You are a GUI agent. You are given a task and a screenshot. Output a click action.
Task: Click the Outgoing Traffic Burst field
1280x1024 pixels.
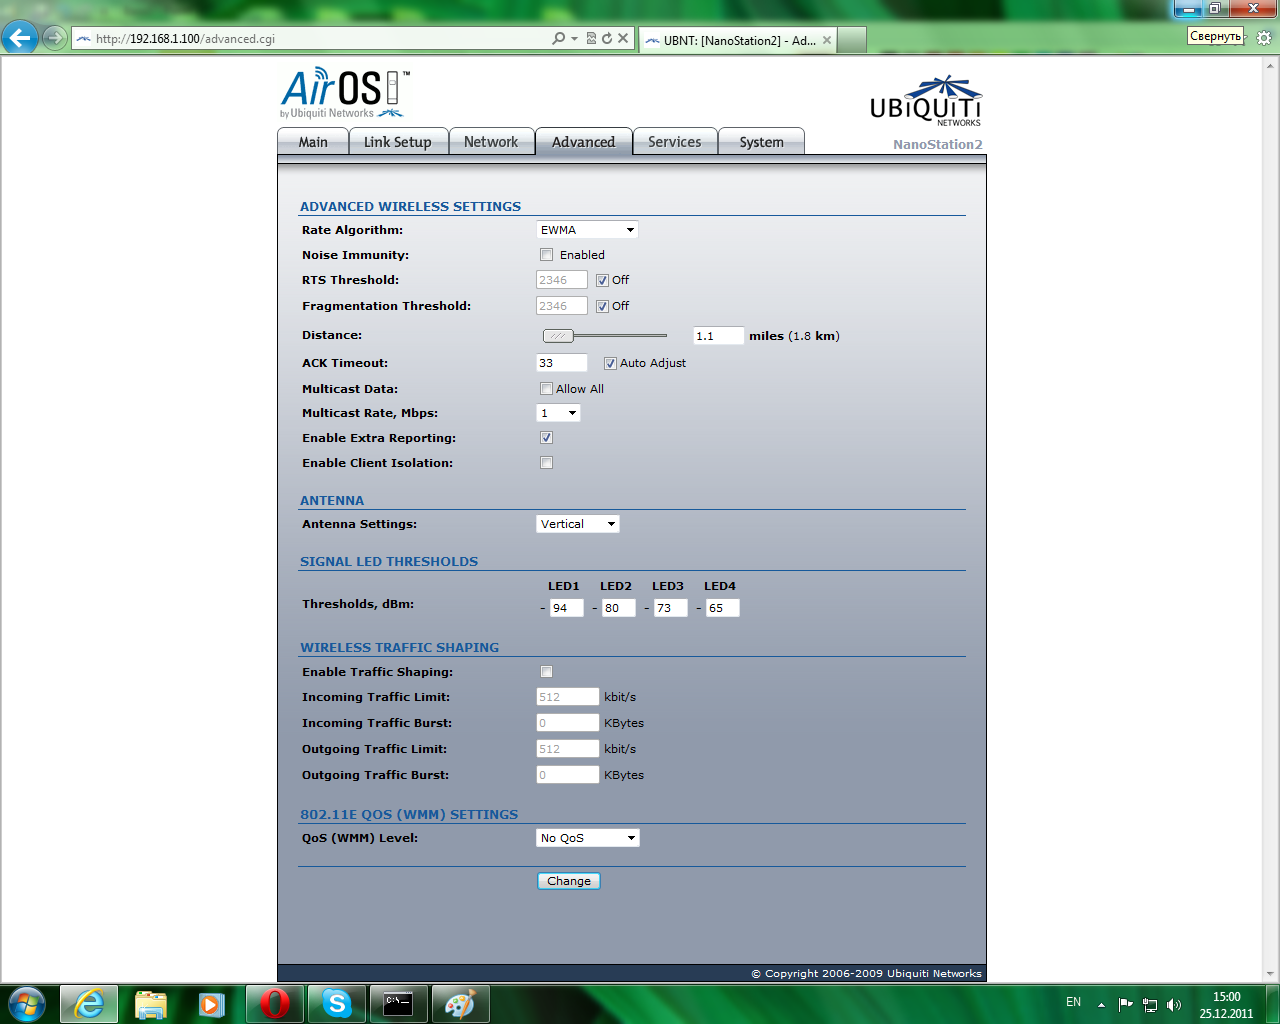tap(568, 775)
